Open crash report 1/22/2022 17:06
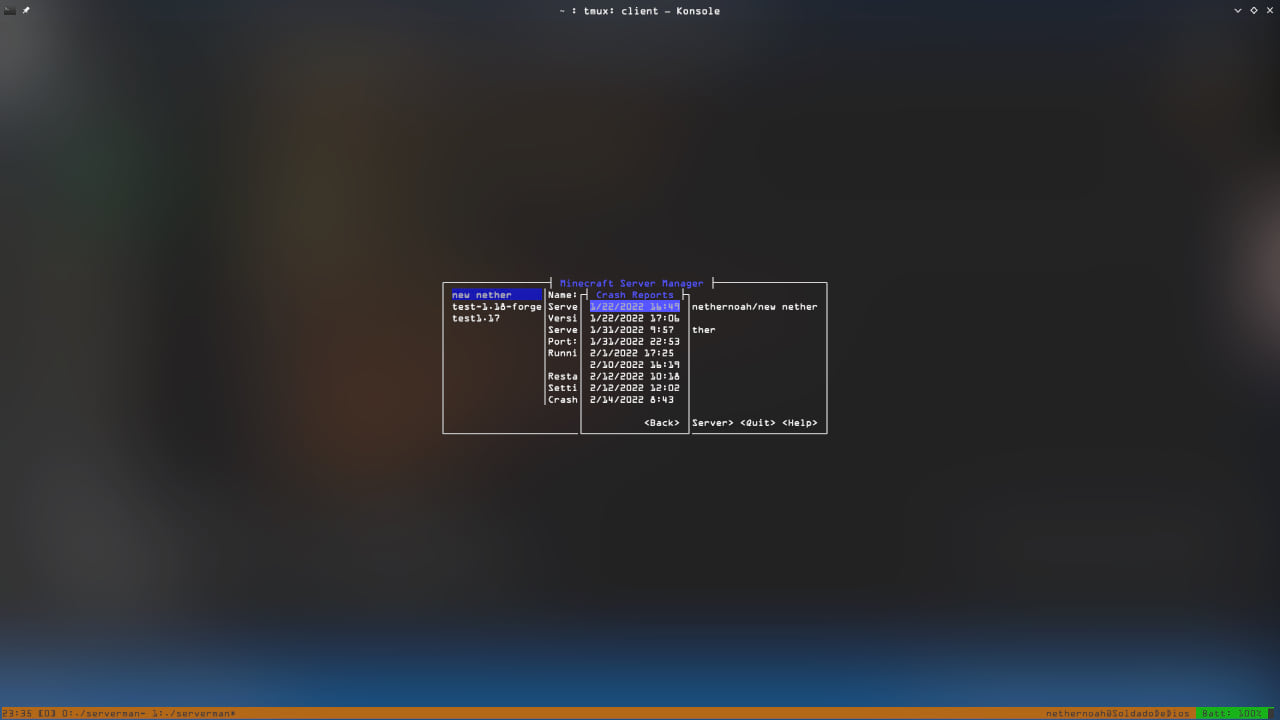This screenshot has width=1280, height=720. (634, 318)
